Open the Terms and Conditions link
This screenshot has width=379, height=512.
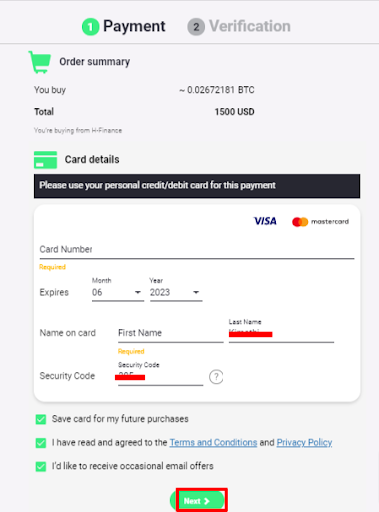(213, 443)
